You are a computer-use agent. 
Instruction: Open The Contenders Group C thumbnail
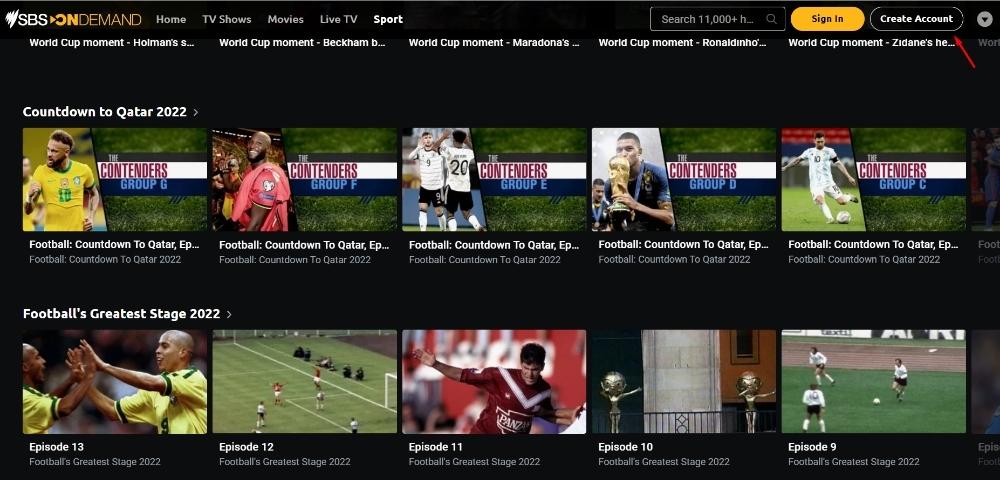(x=874, y=179)
